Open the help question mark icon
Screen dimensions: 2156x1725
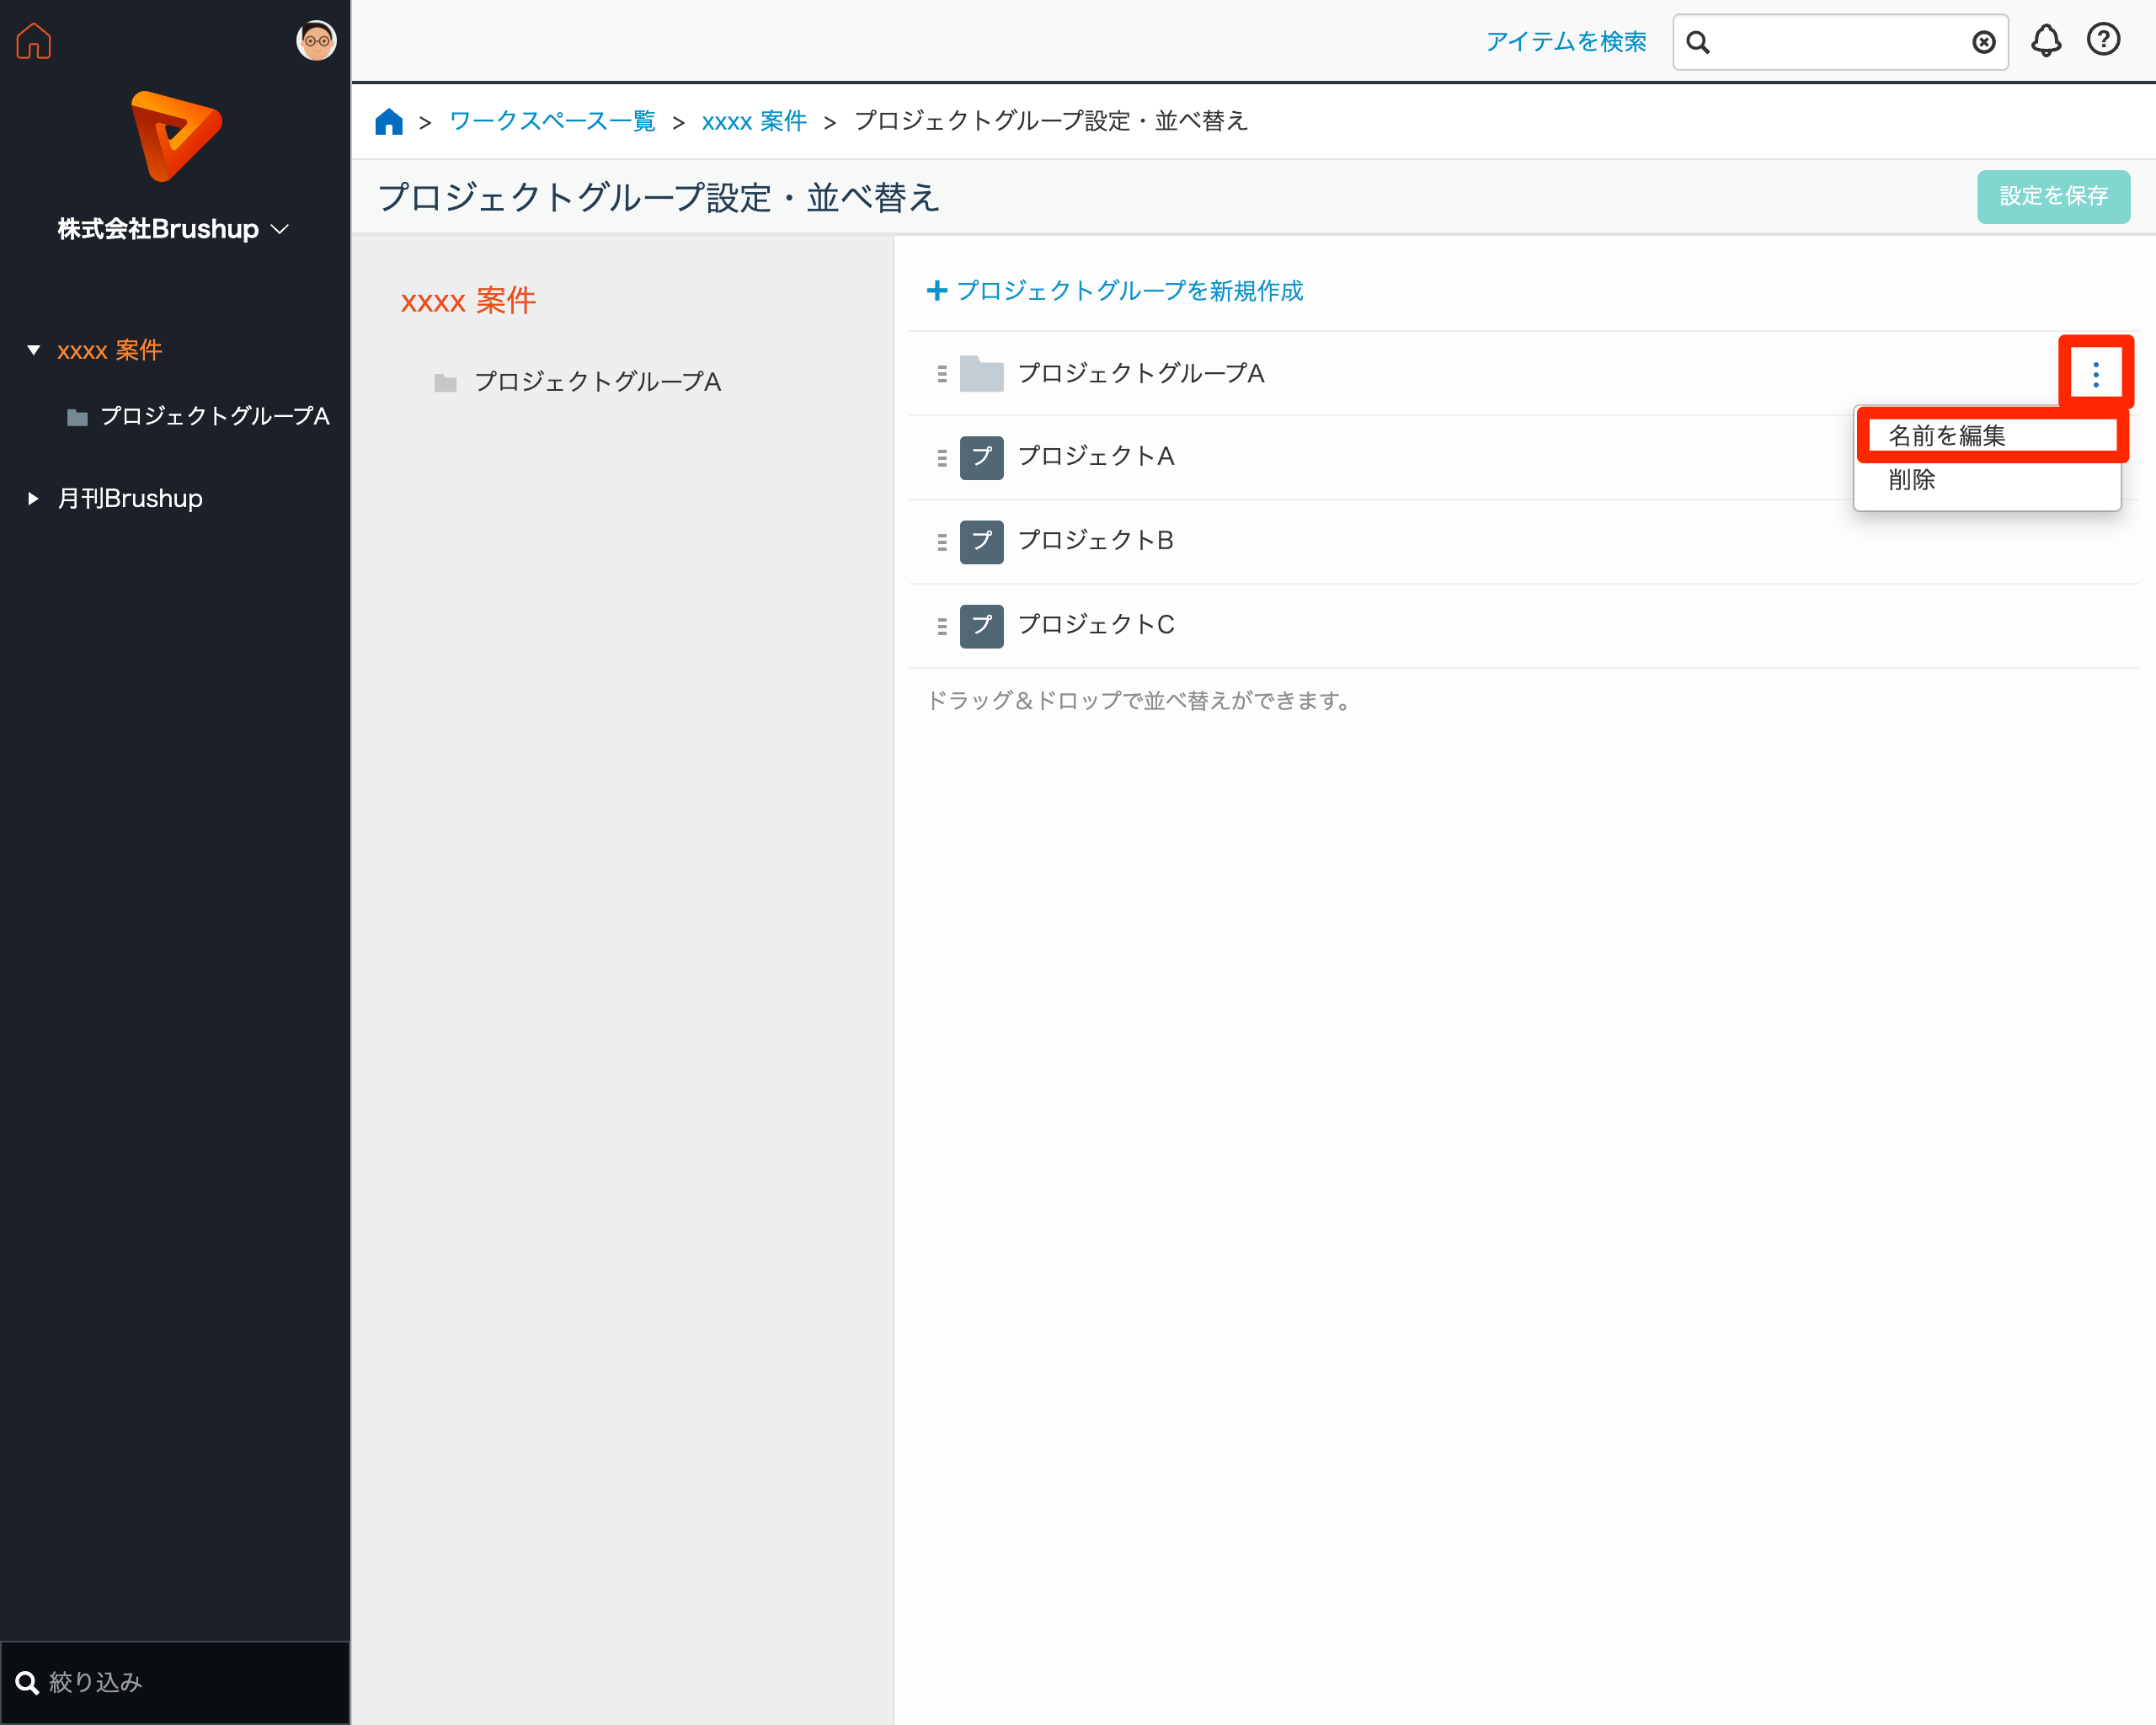point(2103,42)
